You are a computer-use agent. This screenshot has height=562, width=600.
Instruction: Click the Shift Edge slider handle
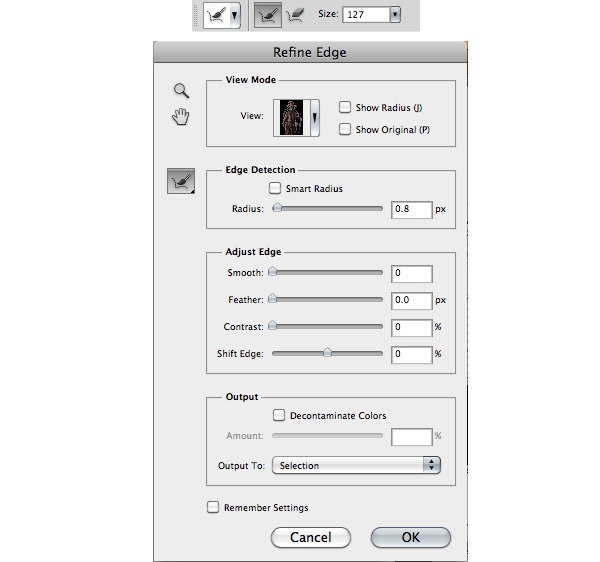point(327,352)
